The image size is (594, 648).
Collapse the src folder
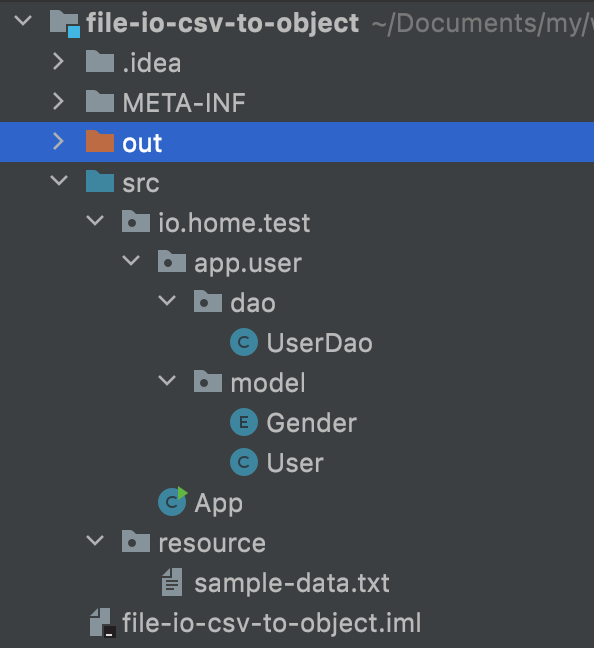point(59,180)
